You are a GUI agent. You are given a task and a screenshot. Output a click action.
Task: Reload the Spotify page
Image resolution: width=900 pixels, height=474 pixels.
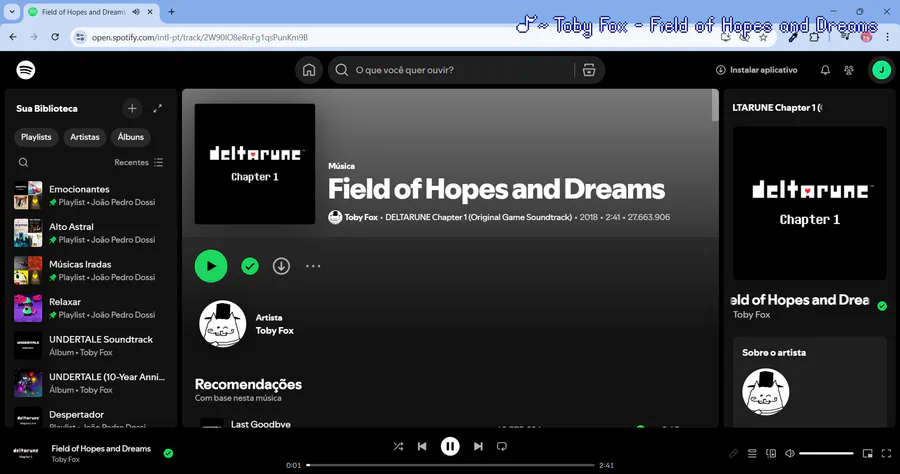pos(55,37)
